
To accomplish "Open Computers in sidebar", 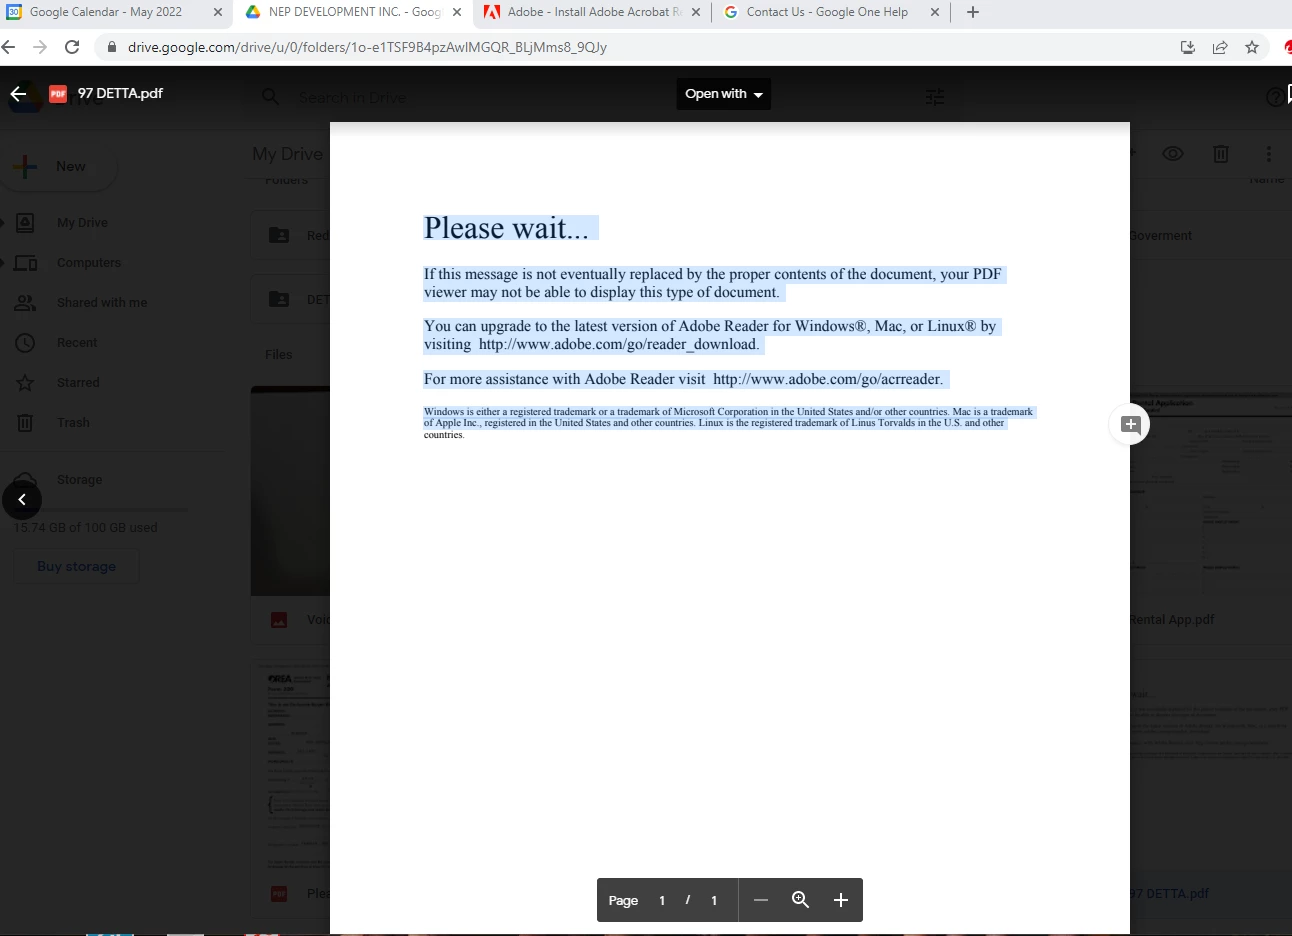I will tap(89, 263).
